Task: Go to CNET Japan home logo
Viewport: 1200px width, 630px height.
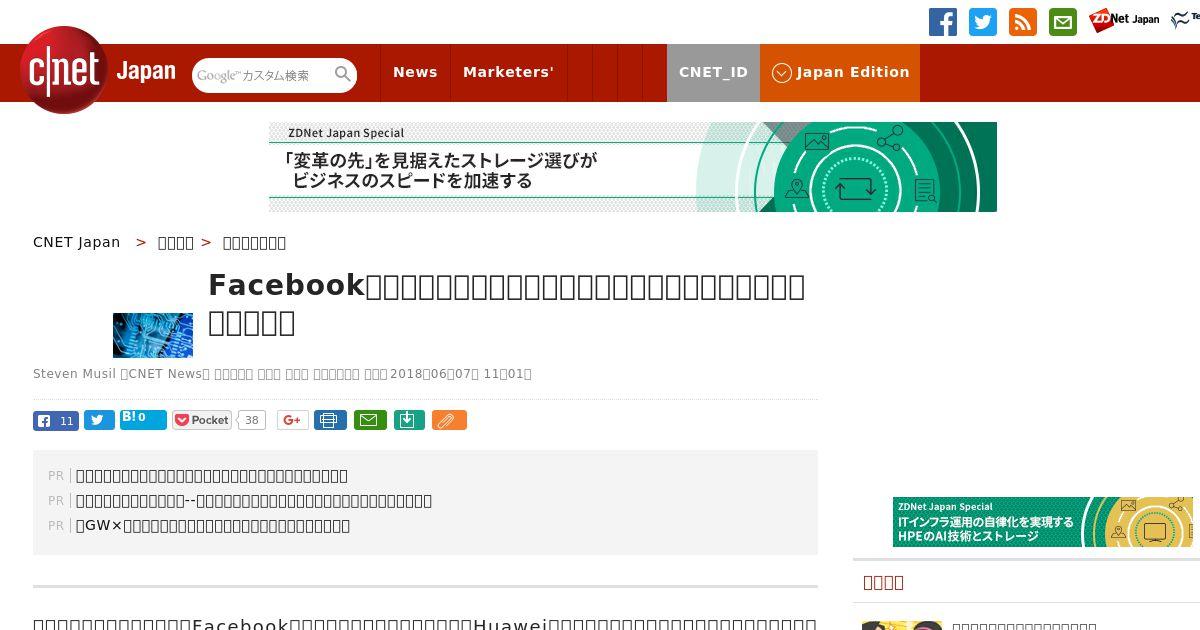Action: tap(98, 70)
